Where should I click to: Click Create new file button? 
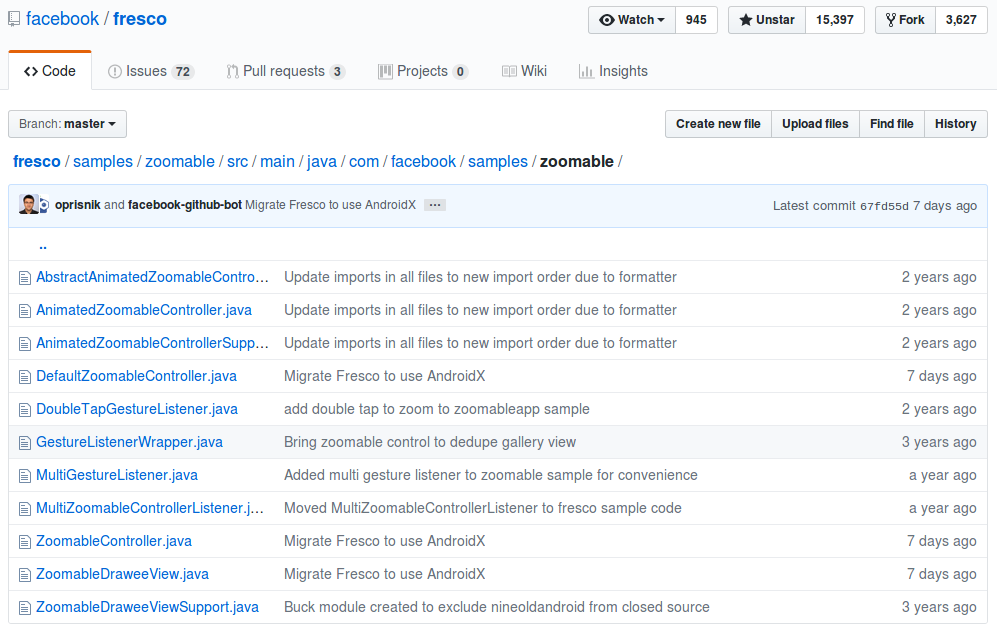click(x=718, y=124)
